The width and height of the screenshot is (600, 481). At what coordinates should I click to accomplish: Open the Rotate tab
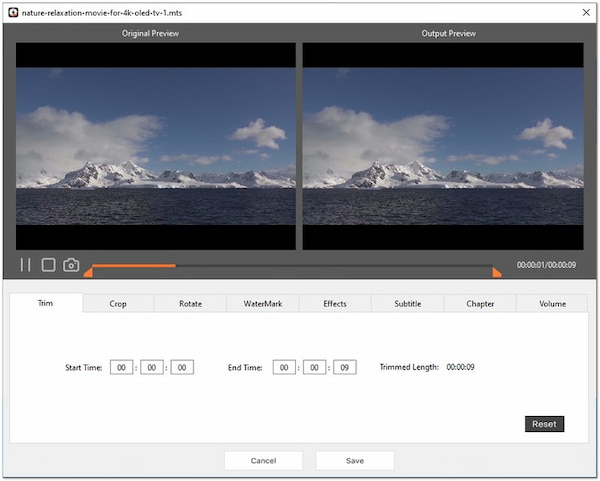point(190,304)
